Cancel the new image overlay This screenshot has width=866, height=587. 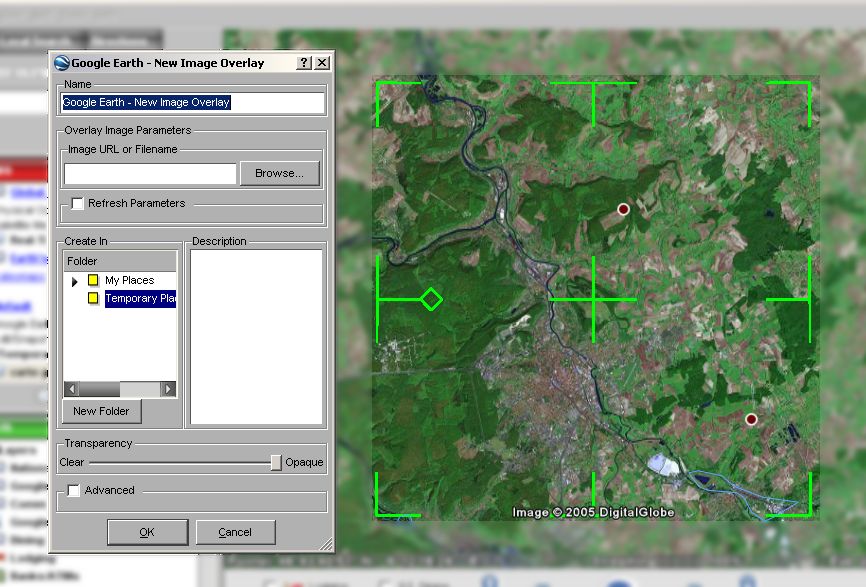tap(235, 532)
